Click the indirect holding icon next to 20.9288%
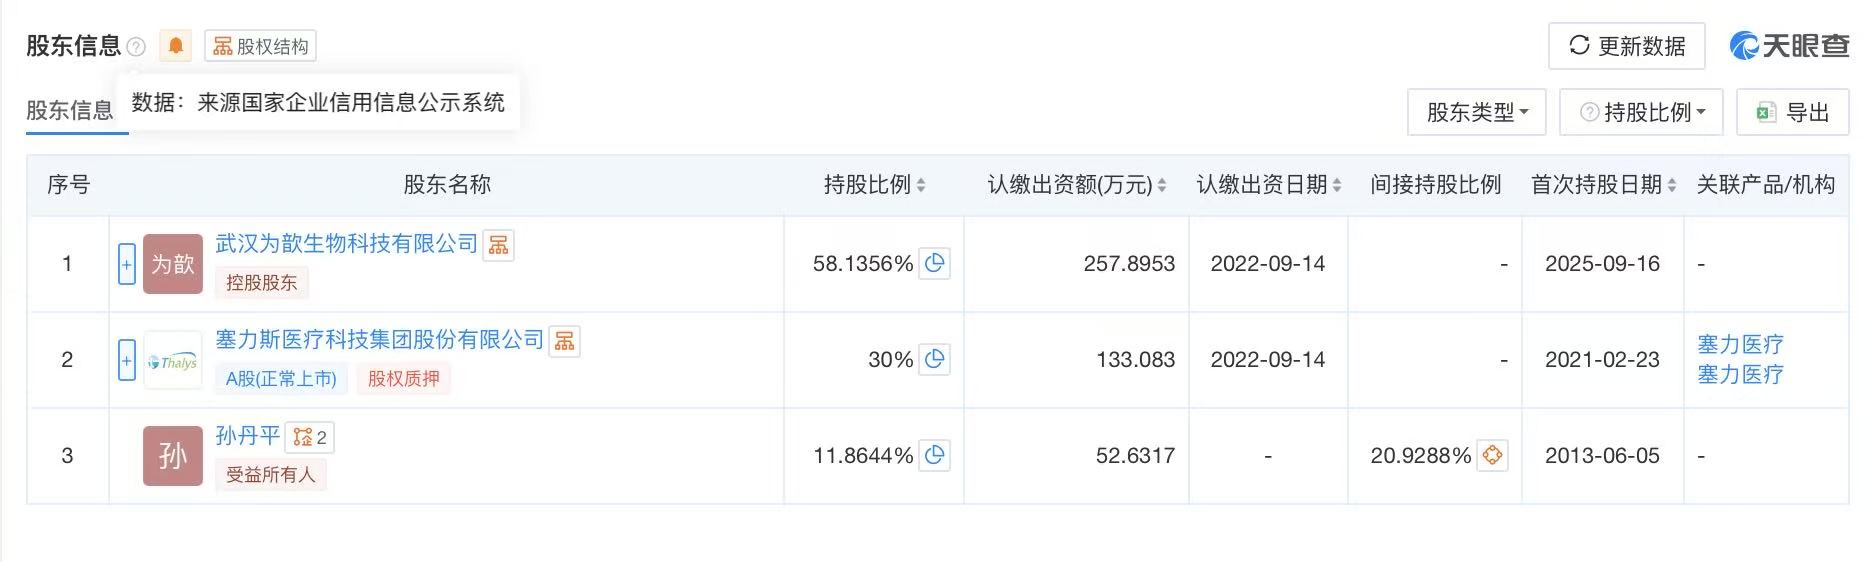This screenshot has width=1864, height=562. 1493,456
